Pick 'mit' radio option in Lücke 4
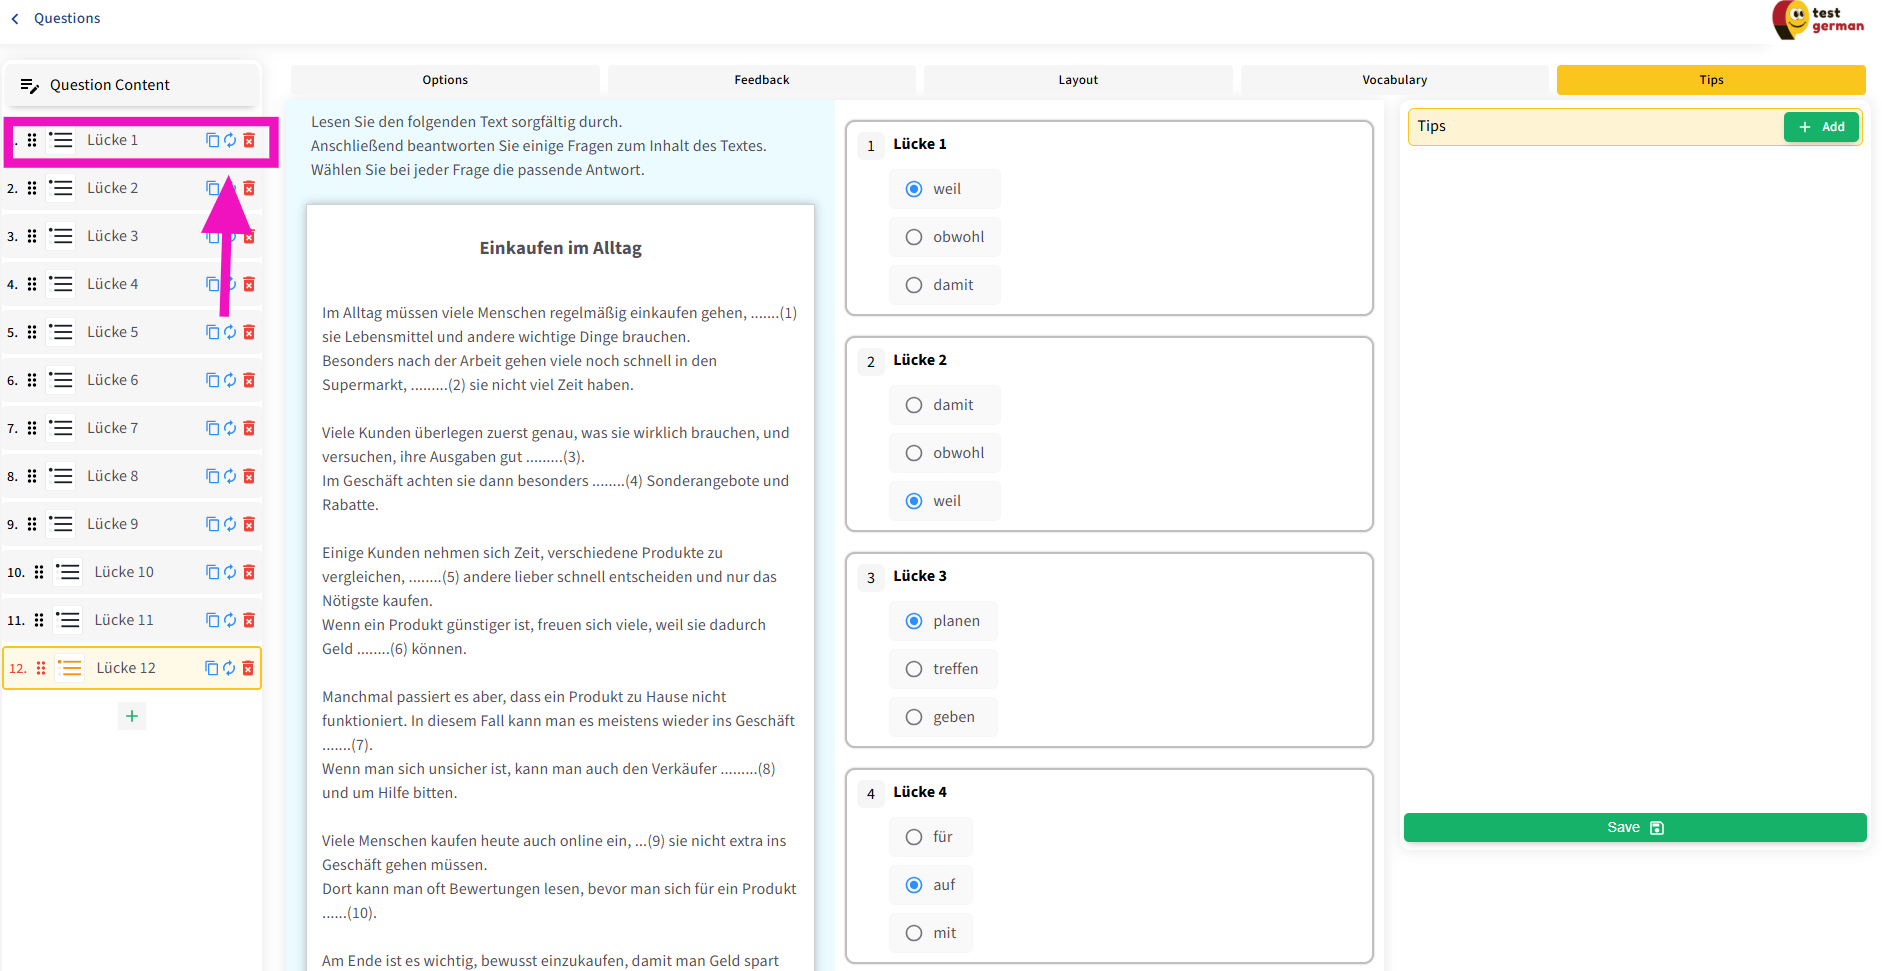This screenshot has width=1882, height=971. pyautogui.click(x=914, y=933)
